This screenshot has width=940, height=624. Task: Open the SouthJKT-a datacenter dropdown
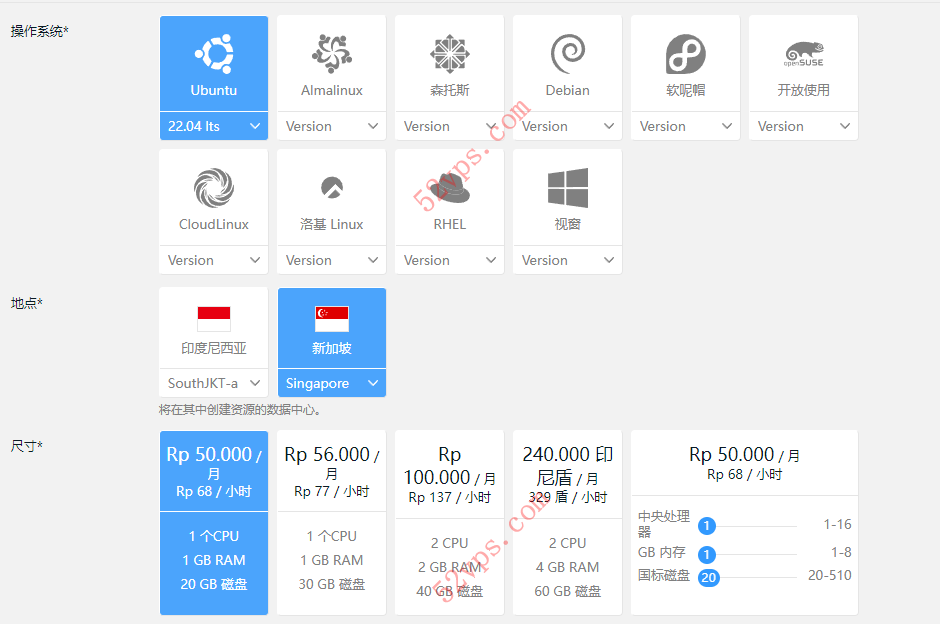[214, 383]
